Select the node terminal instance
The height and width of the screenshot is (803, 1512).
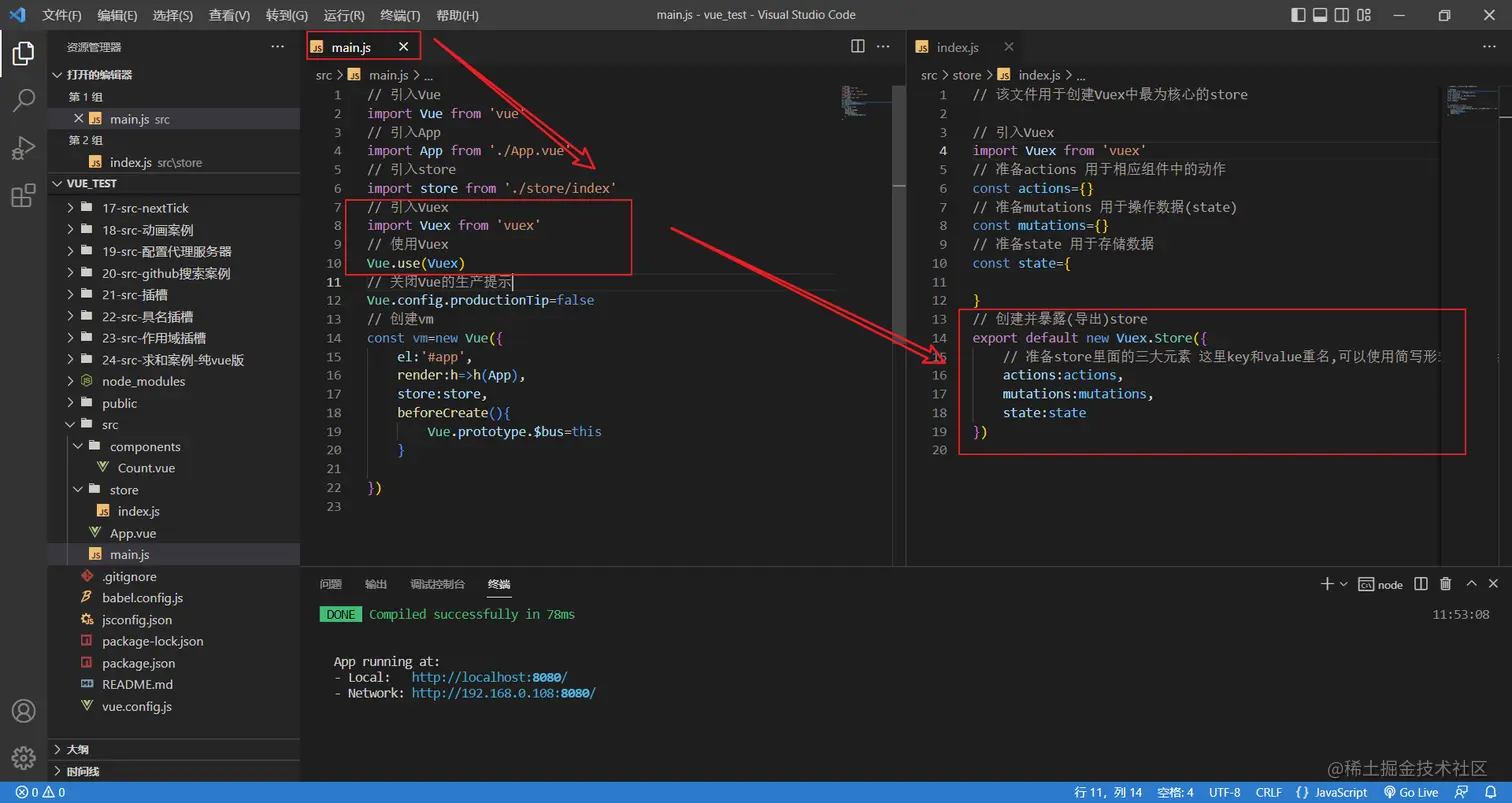1381,585
